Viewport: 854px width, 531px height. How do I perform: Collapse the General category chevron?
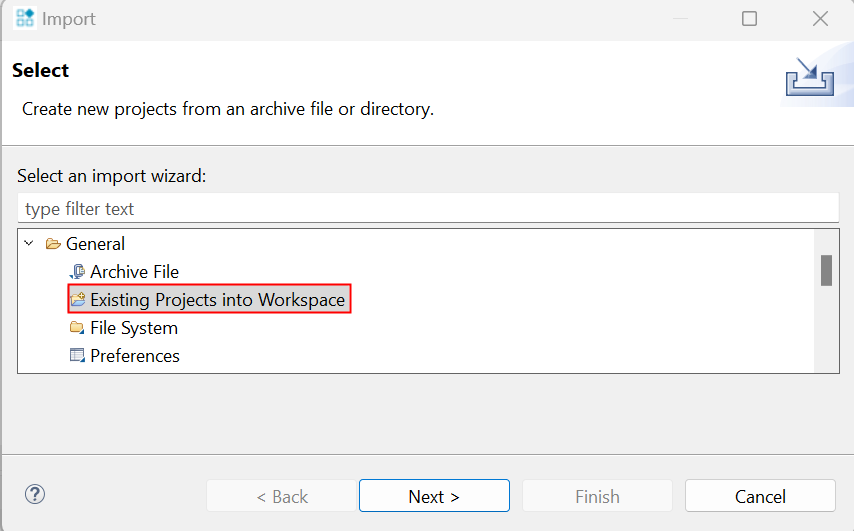29,244
